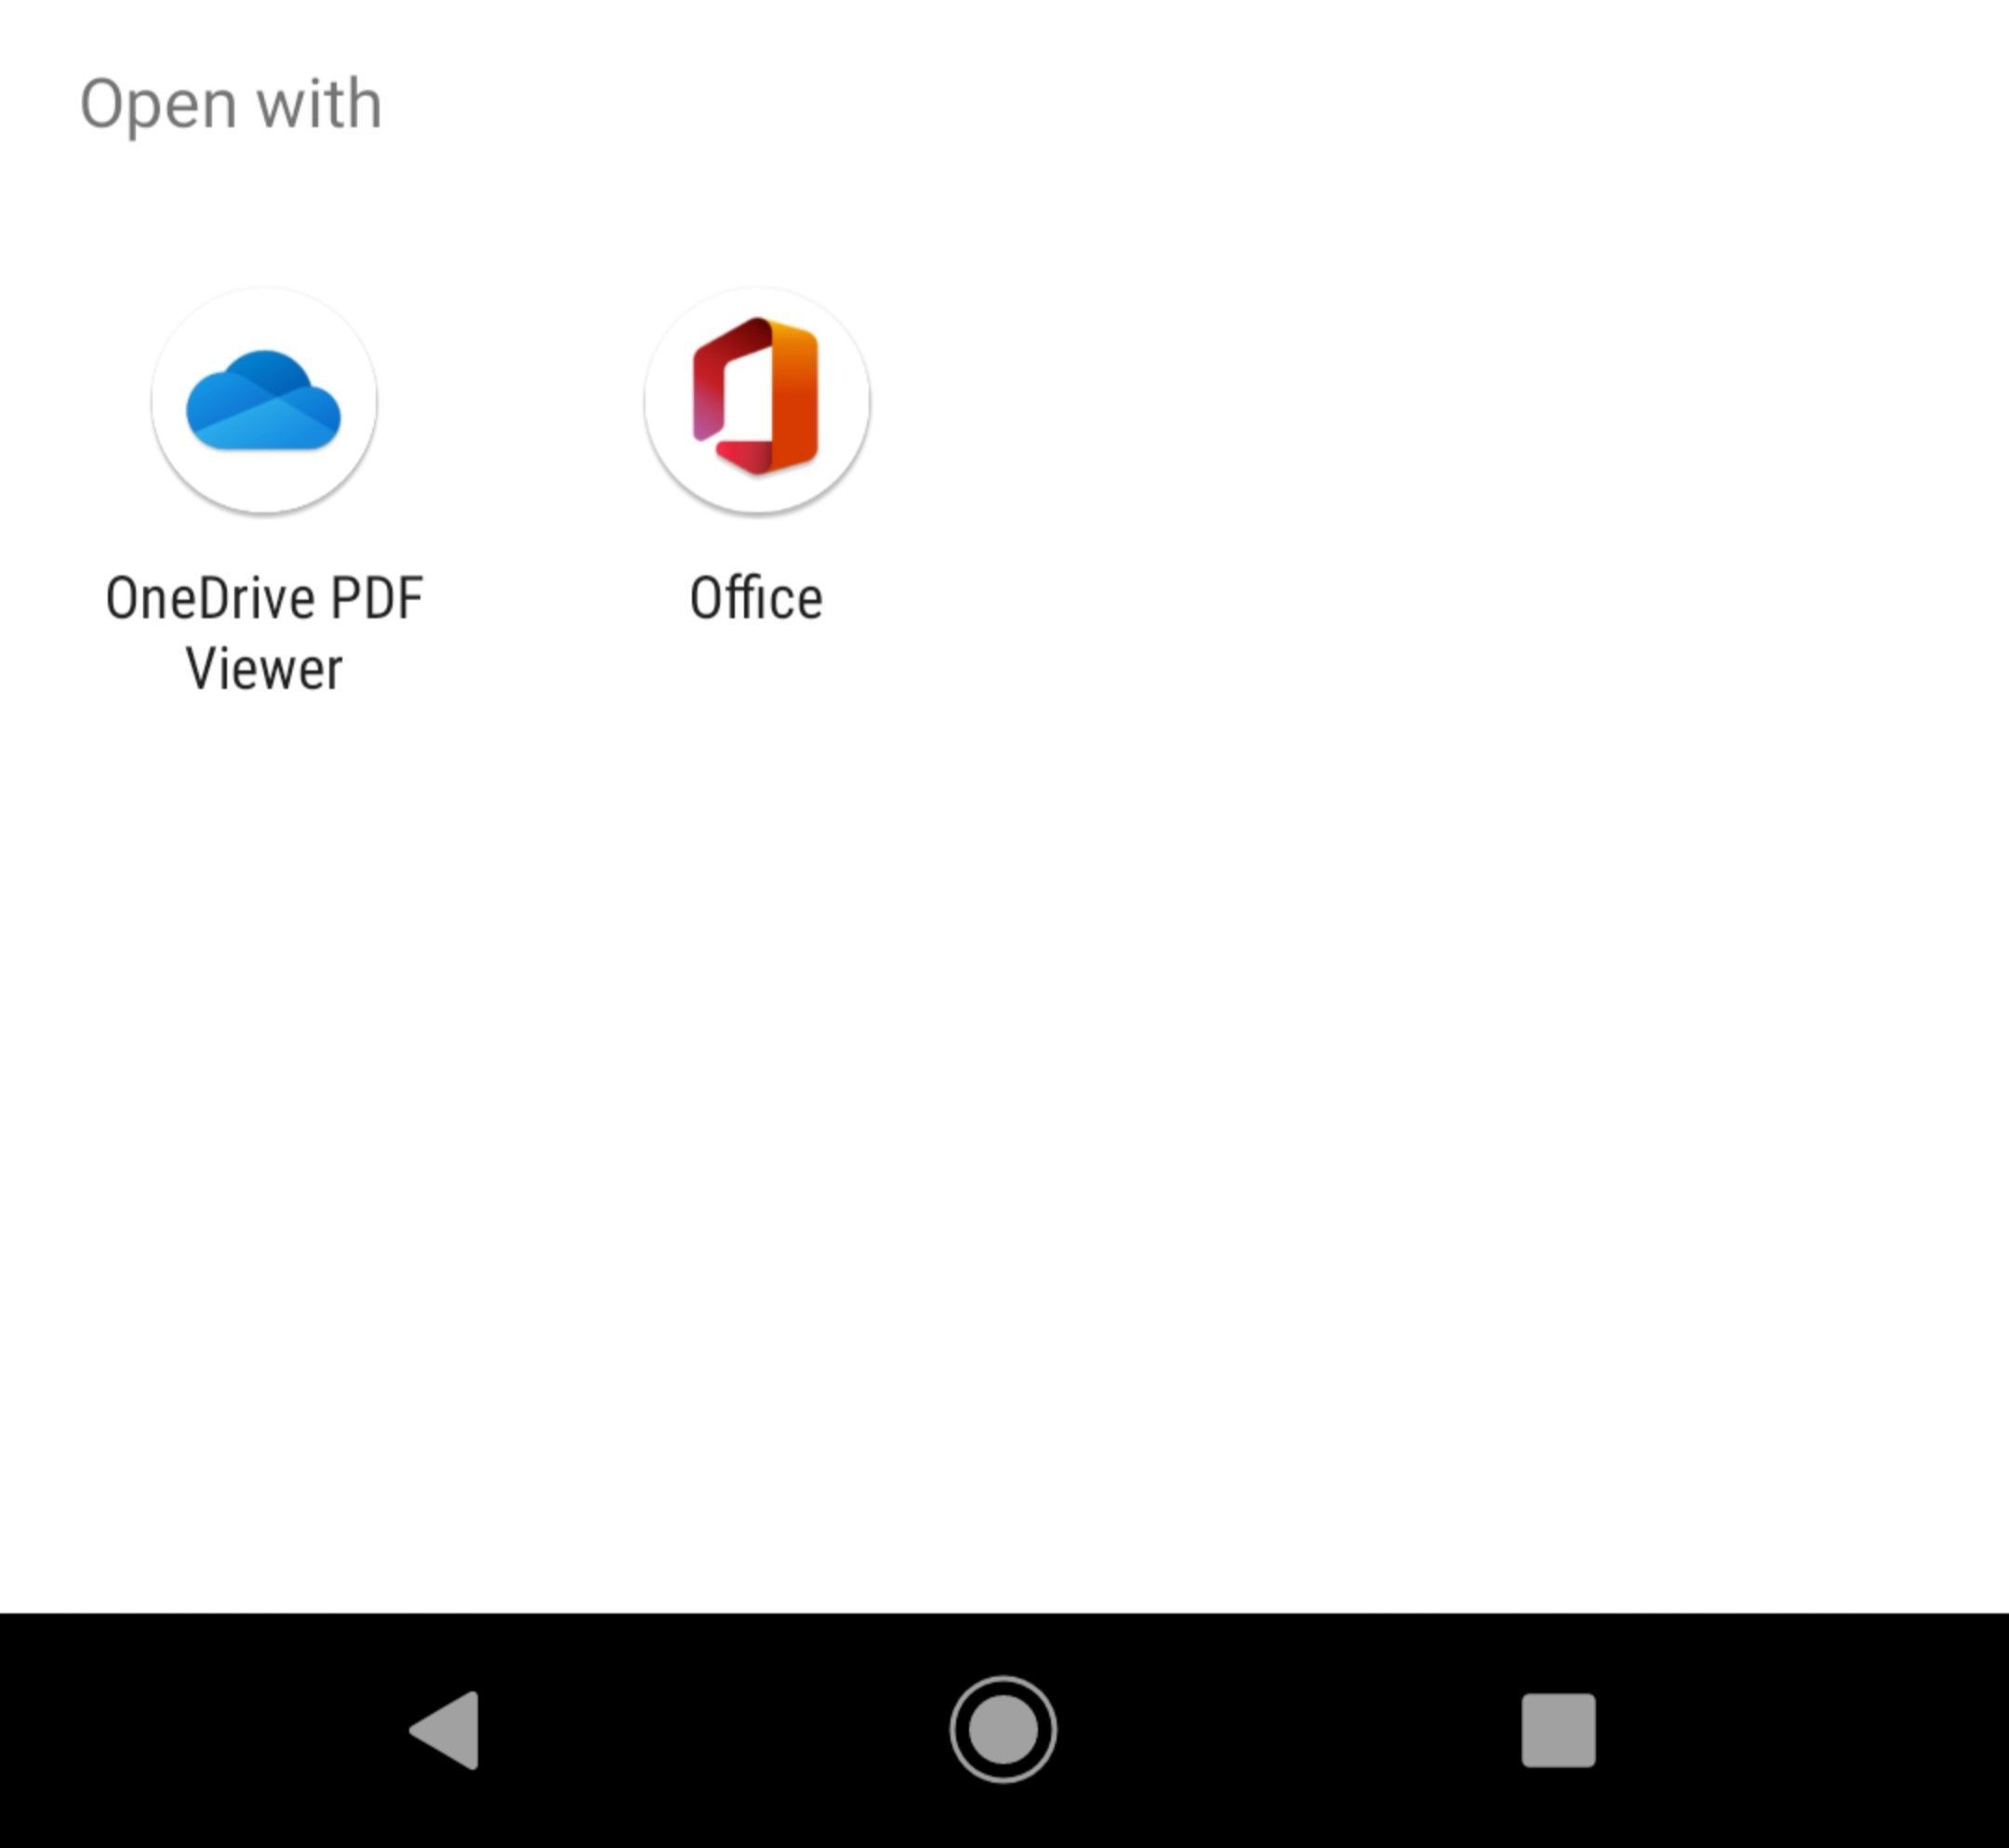Go to the Android home screen
Image resolution: width=2009 pixels, height=1848 pixels.
[1003, 1730]
